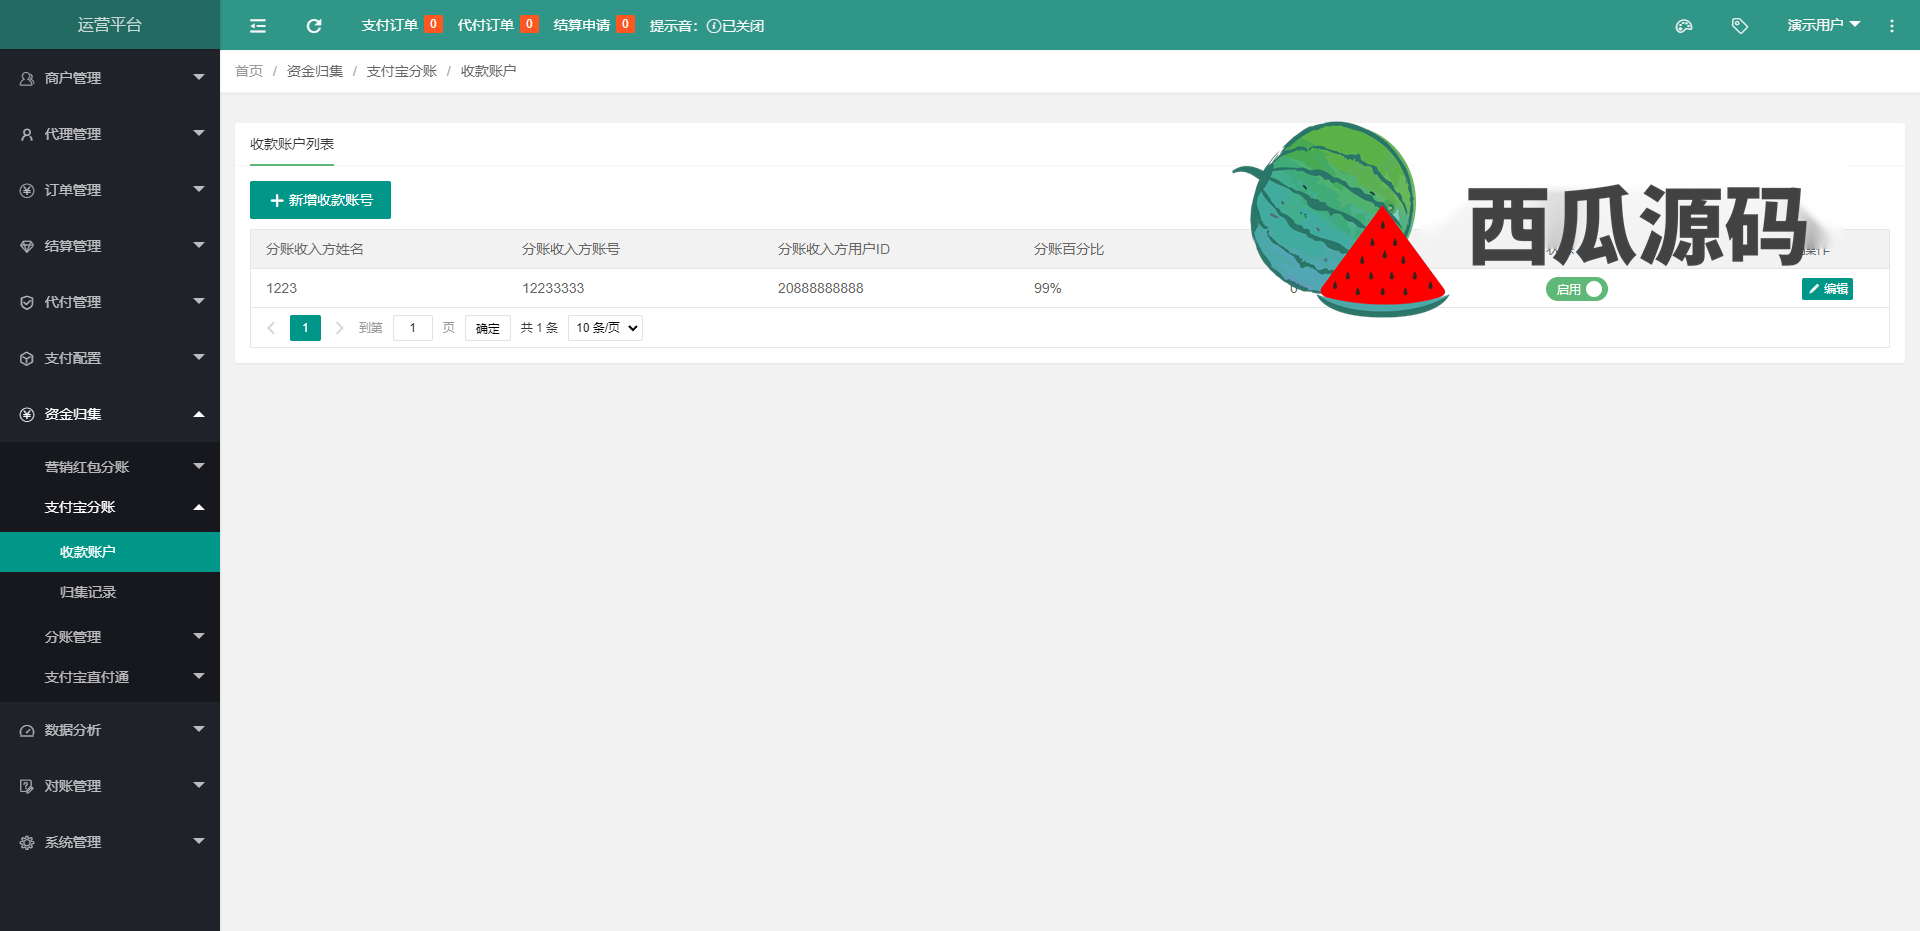
Task: Go to next page arrow in pagination
Action: coord(339,328)
